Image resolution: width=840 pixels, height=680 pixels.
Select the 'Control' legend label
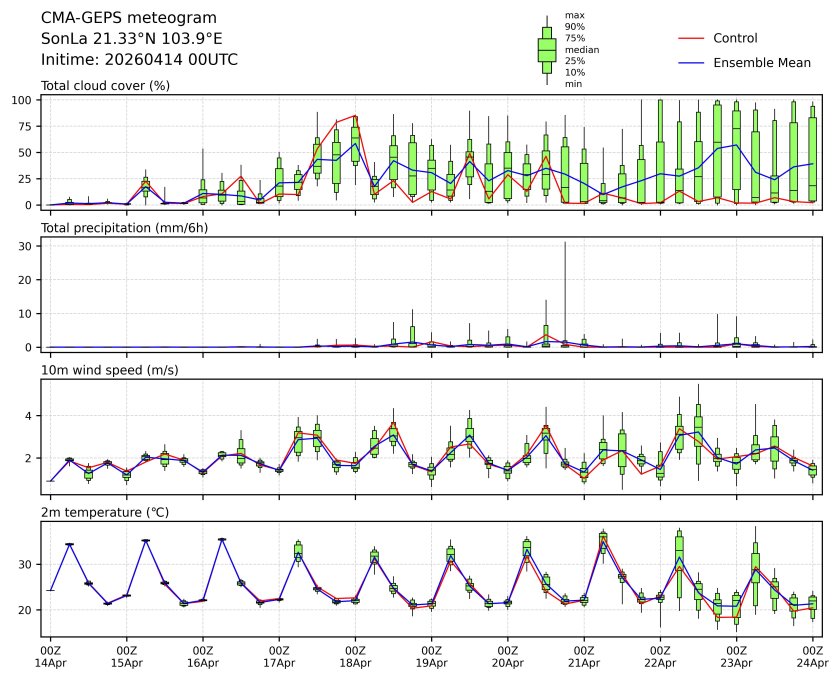tap(735, 38)
